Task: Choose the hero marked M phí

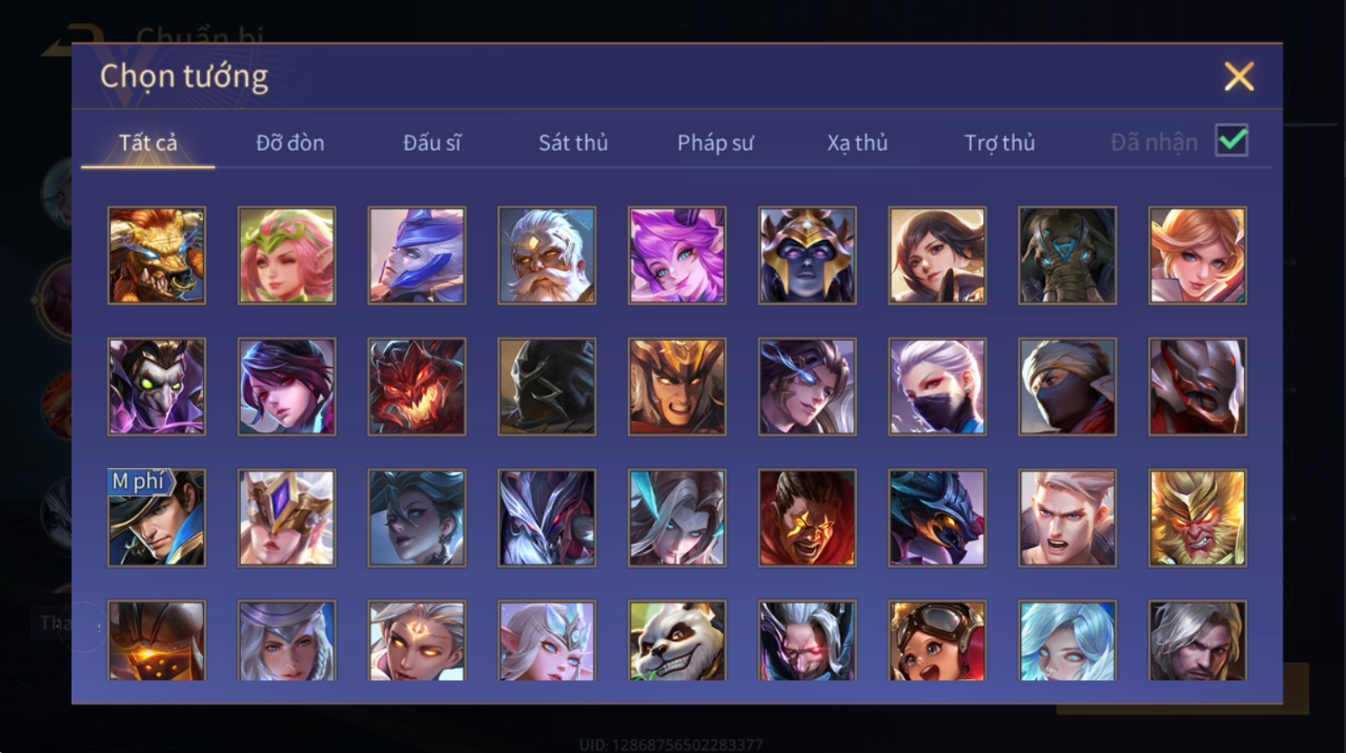Action: (157, 518)
